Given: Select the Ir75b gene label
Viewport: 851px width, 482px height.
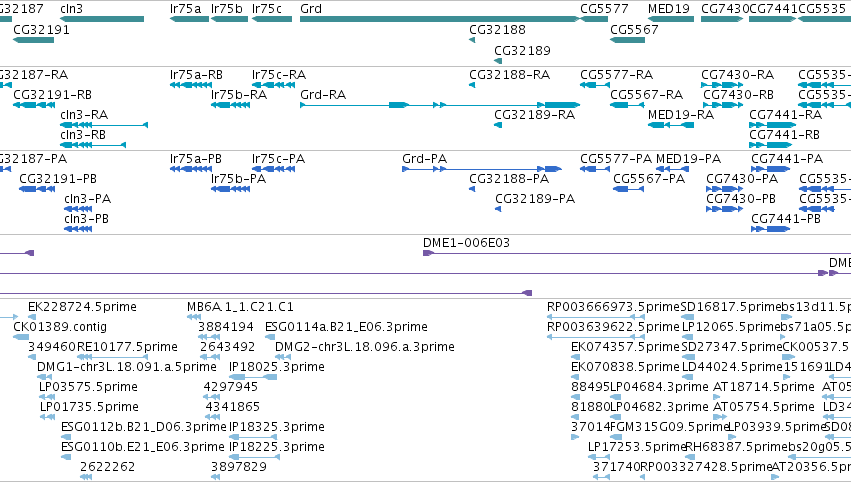Looking at the screenshot, I should point(227,9).
